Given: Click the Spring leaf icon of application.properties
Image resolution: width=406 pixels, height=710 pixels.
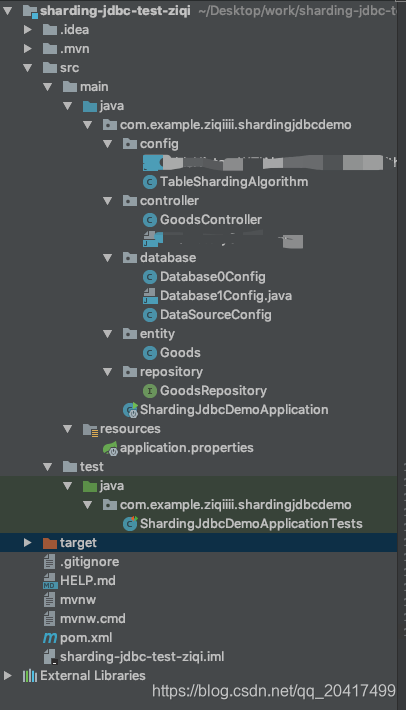Looking at the screenshot, I should pos(110,448).
